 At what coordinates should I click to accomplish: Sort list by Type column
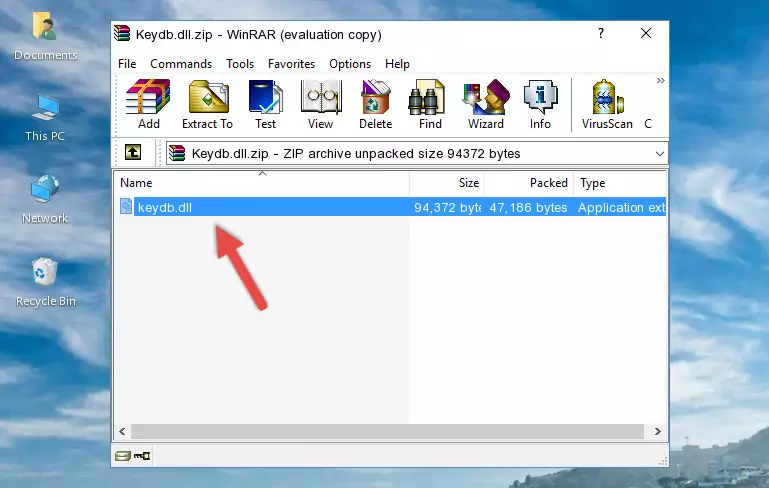(620, 183)
